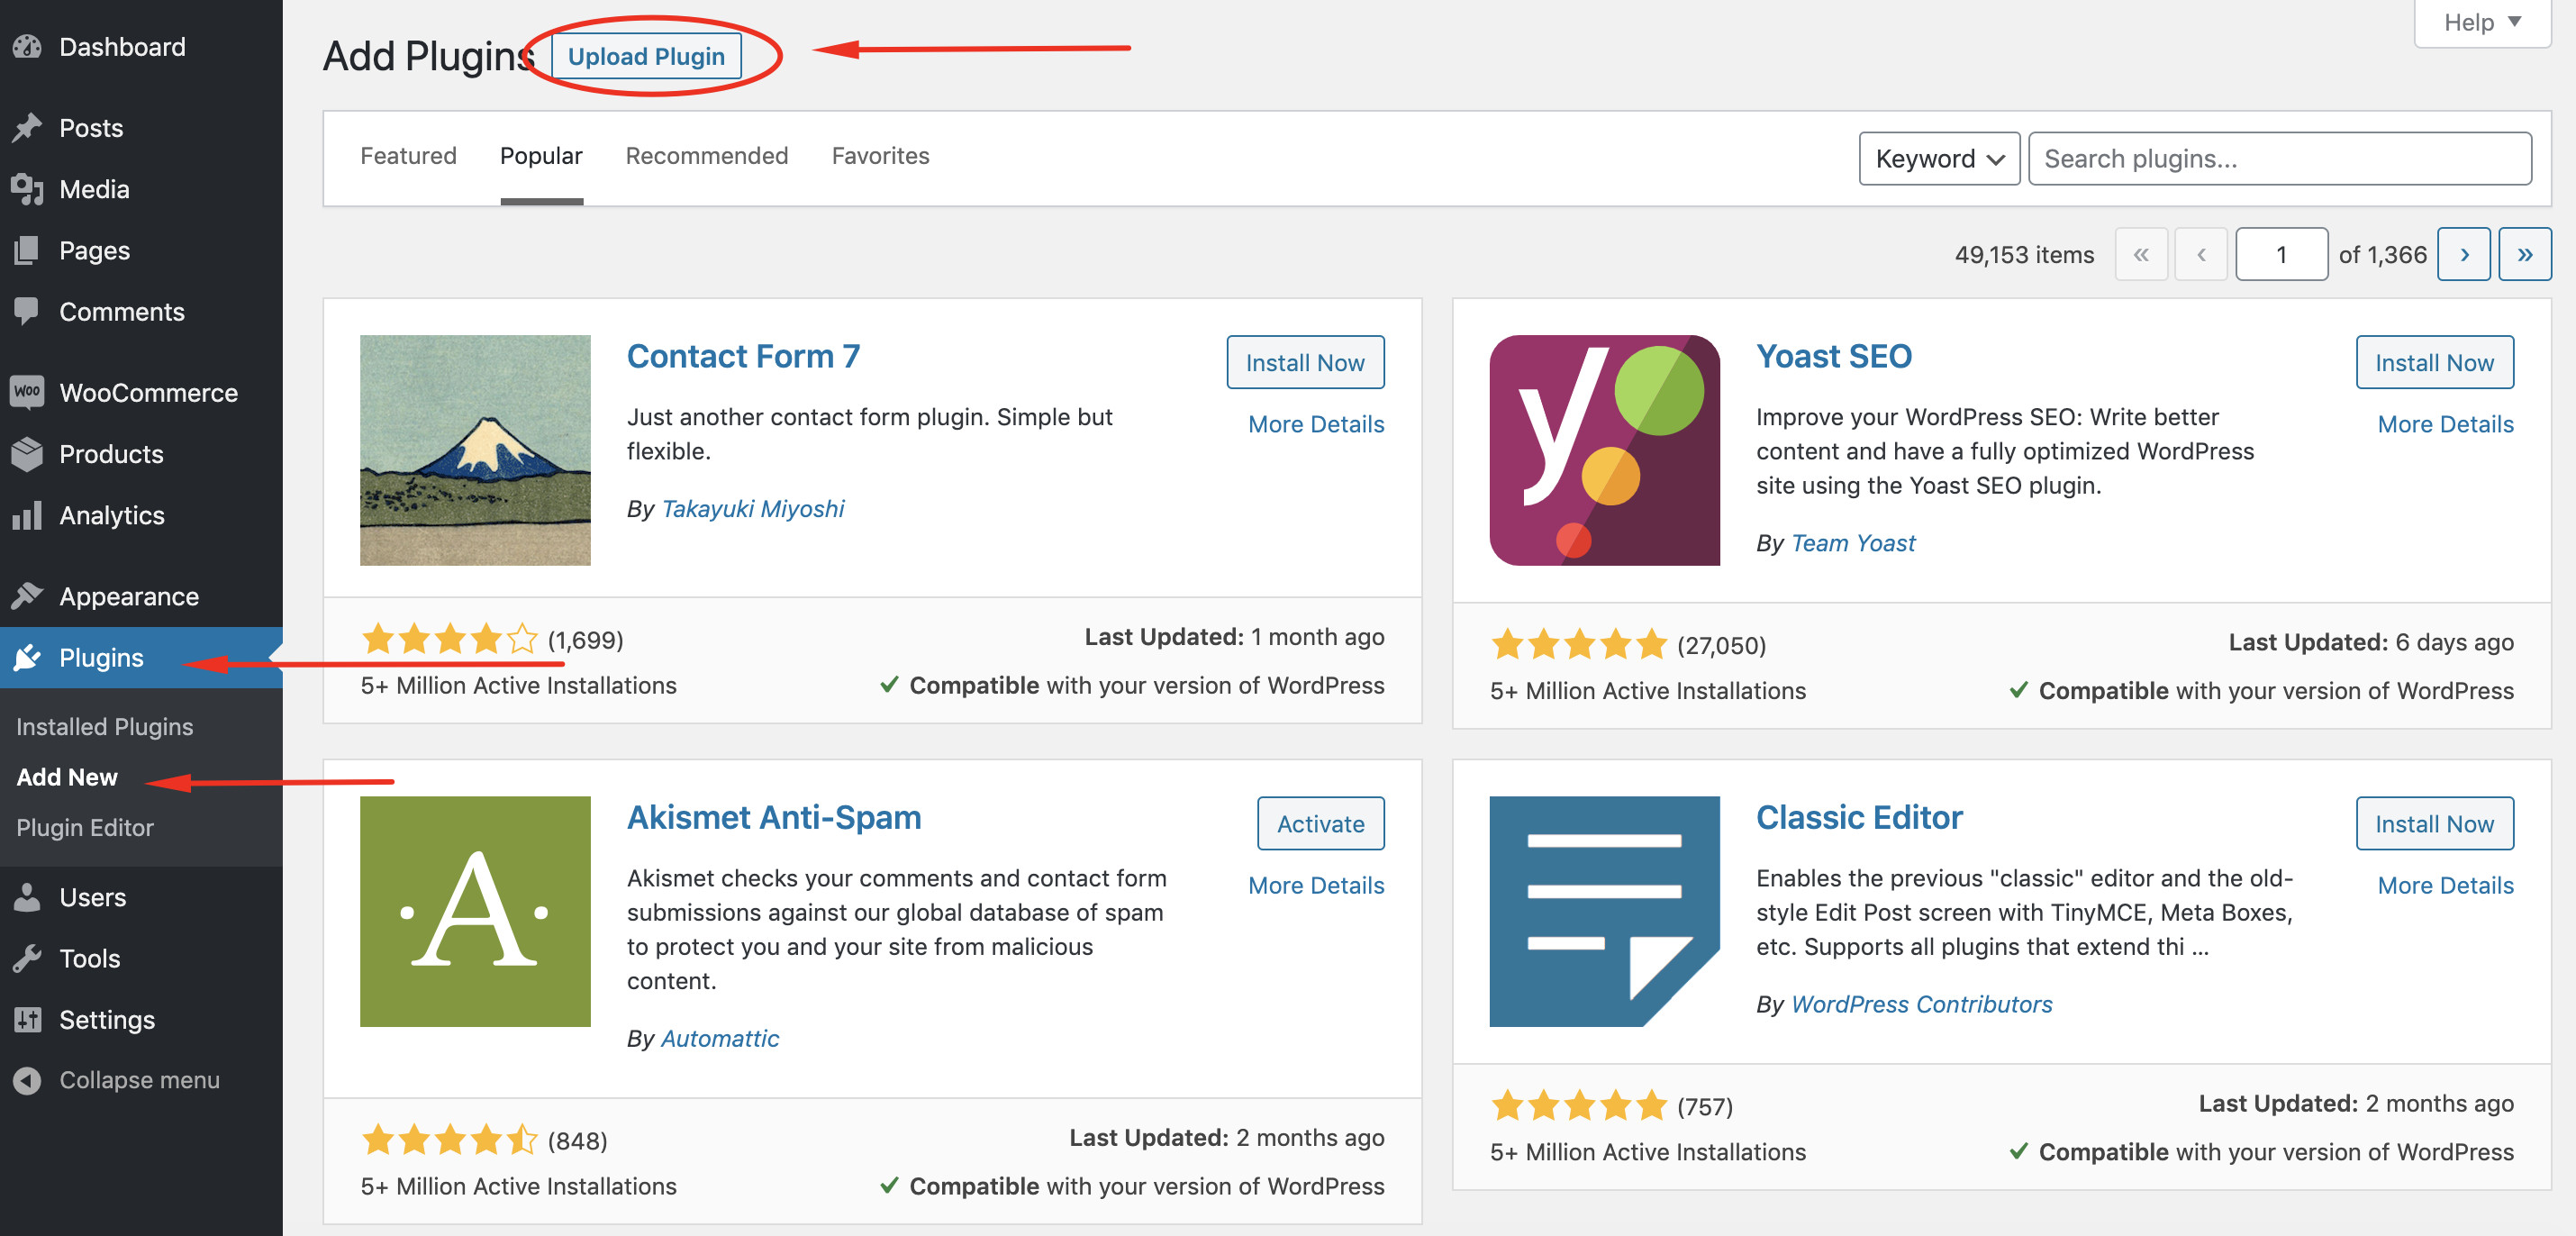This screenshot has height=1236, width=2576.
Task: Click the Collapse menu arrow icon
Action: click(x=27, y=1080)
